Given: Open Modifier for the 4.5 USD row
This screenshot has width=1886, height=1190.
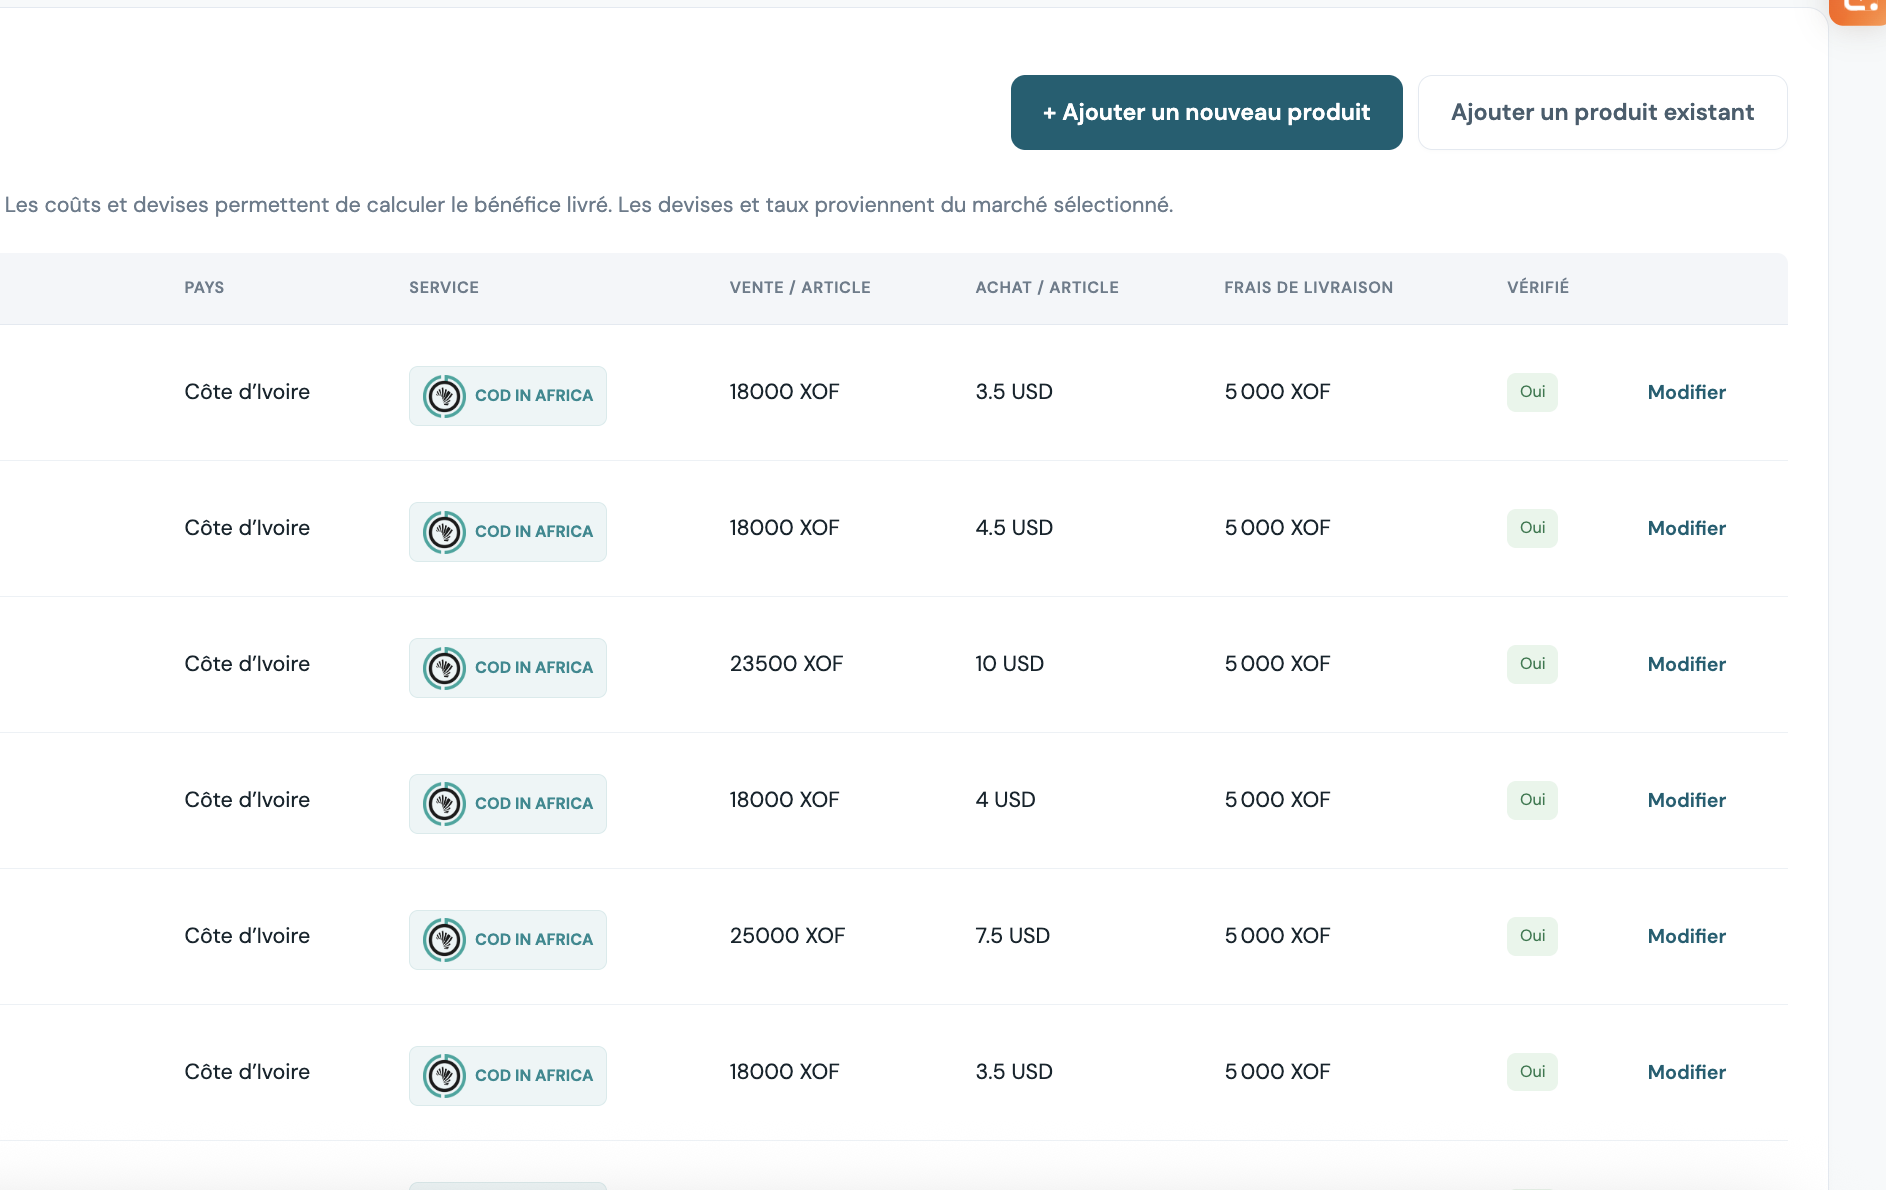Looking at the screenshot, I should pyautogui.click(x=1686, y=528).
